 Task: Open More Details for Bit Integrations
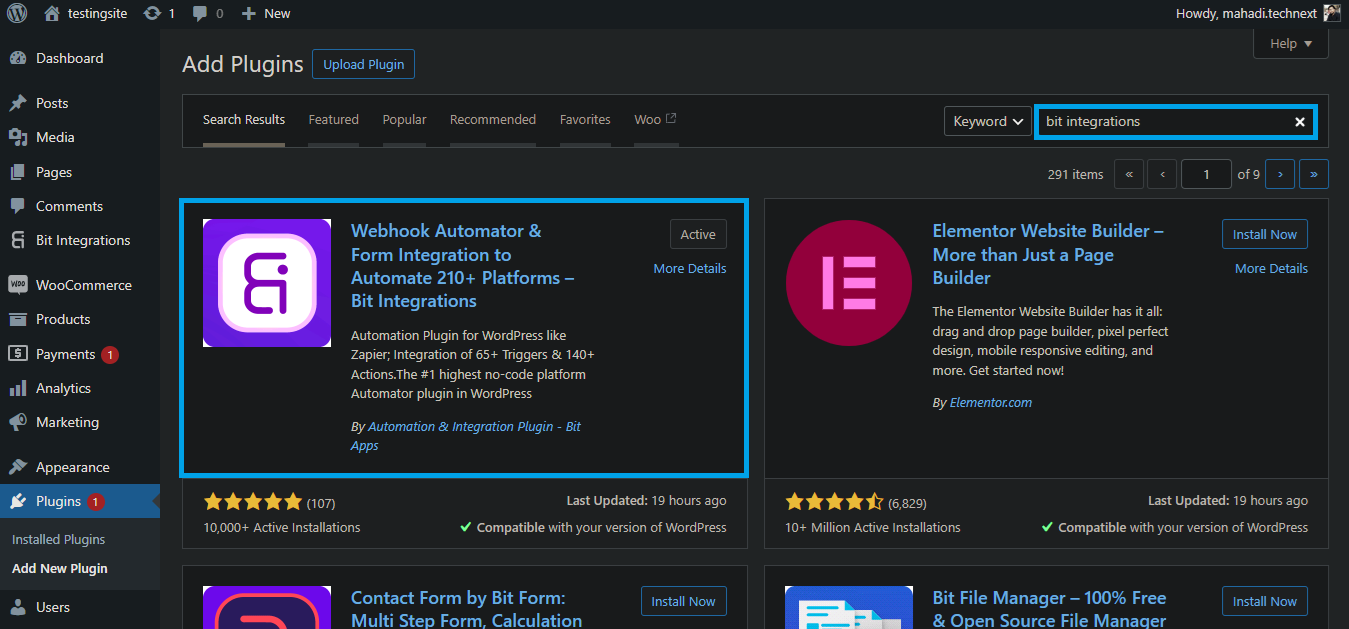[690, 268]
